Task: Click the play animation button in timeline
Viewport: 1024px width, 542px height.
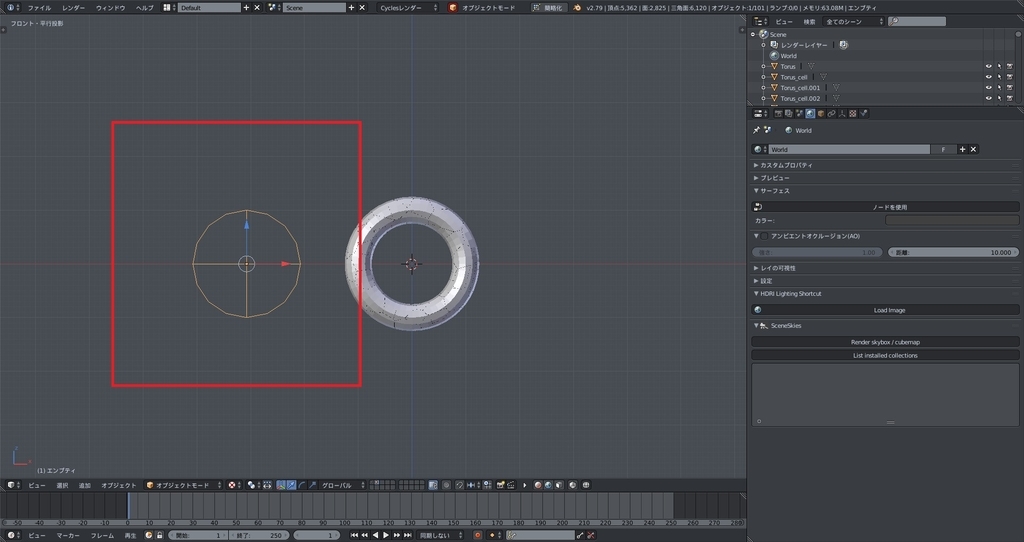Action: click(385, 535)
